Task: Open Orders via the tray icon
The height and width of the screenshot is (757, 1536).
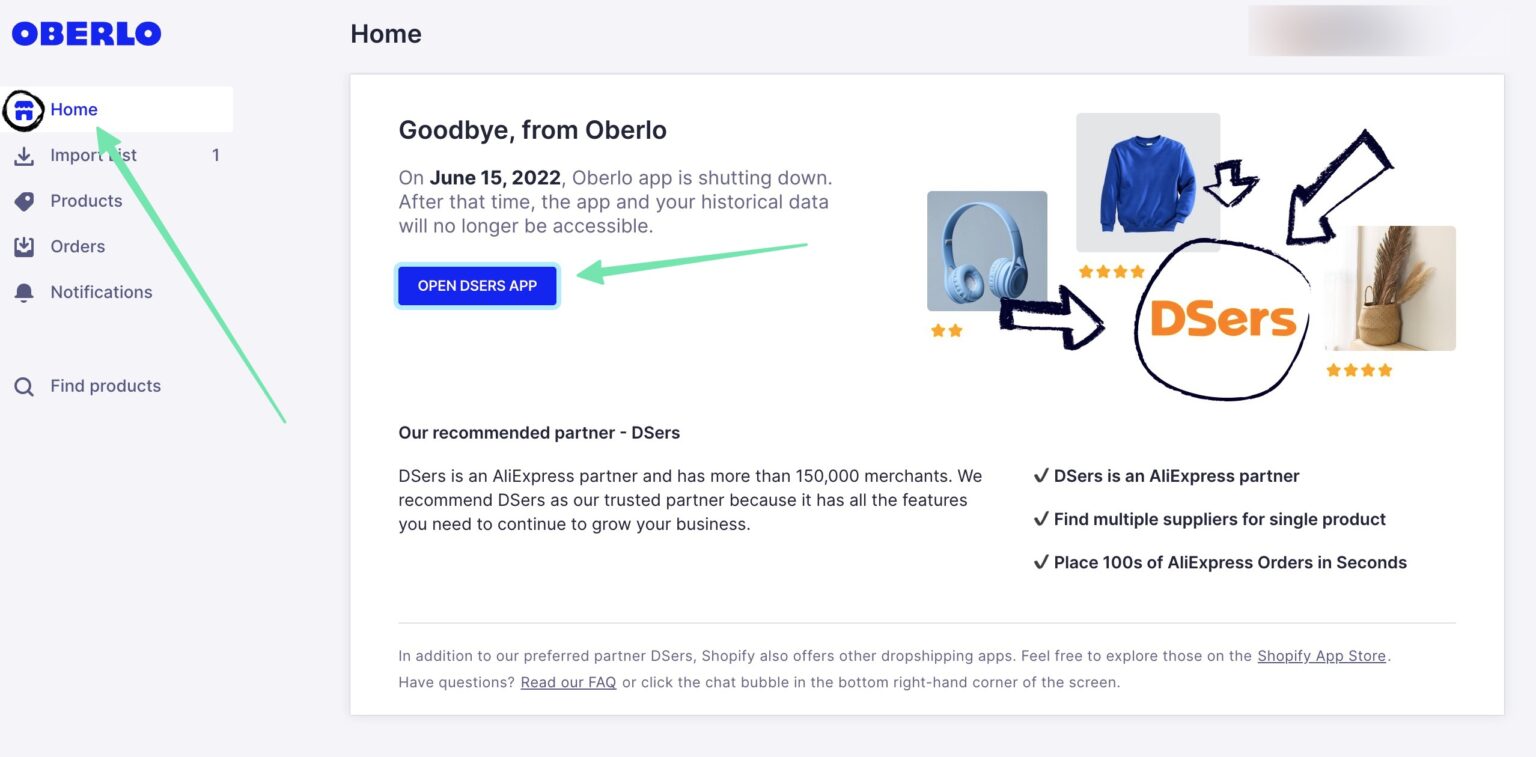Action: pos(24,246)
